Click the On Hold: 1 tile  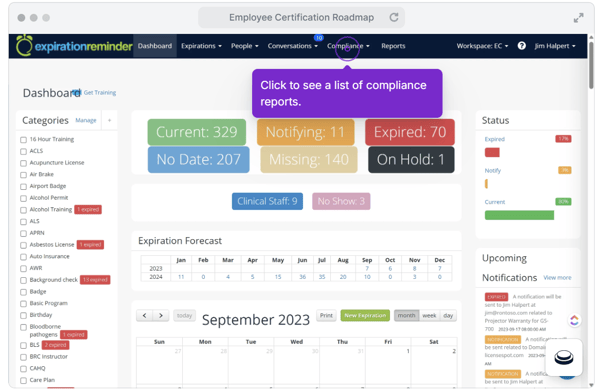coord(411,160)
